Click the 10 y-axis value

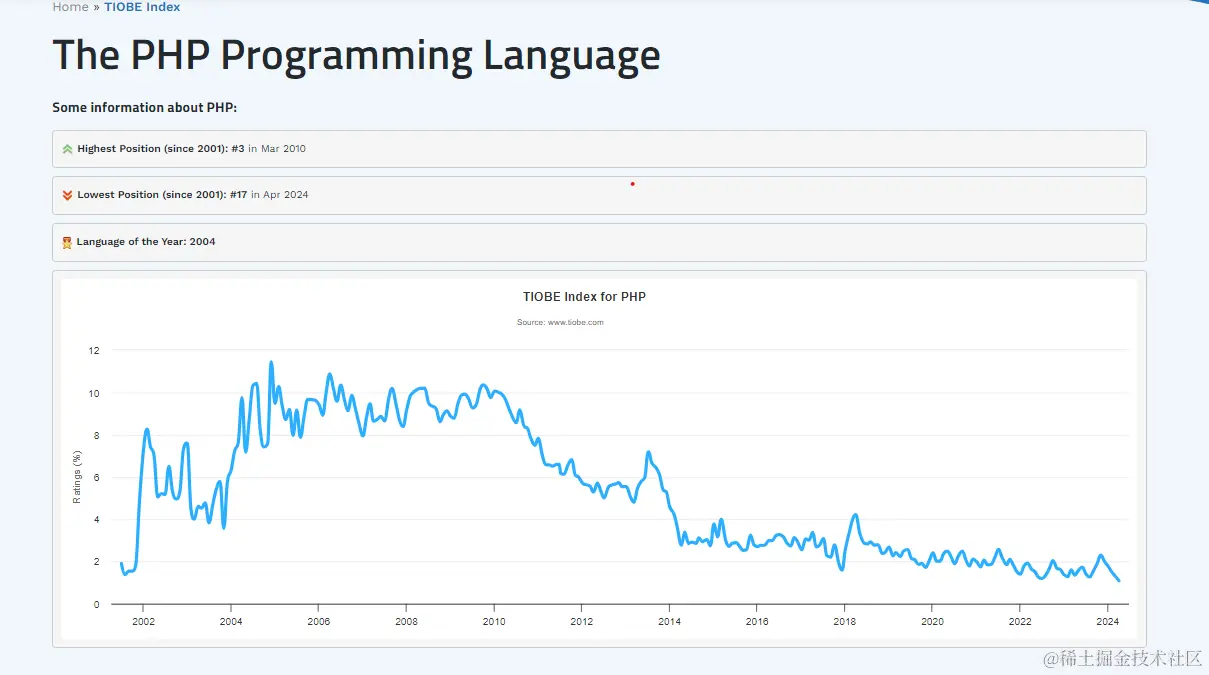click(94, 393)
